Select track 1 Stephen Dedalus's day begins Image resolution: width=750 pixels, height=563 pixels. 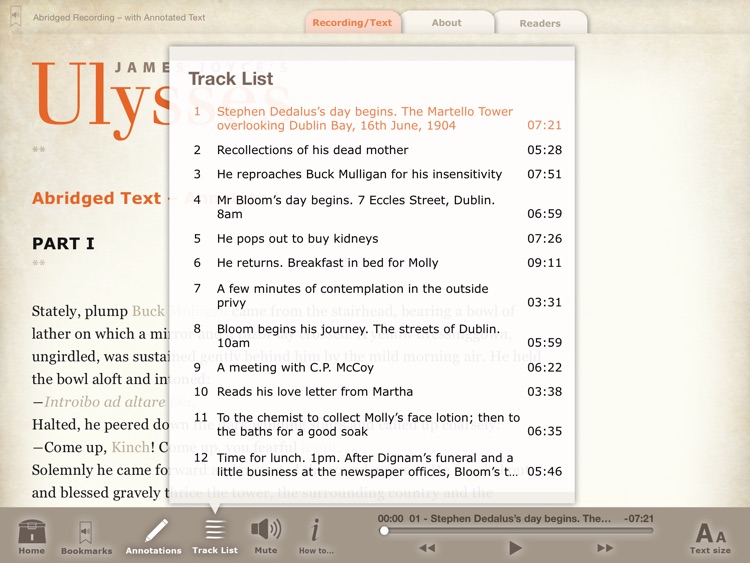point(377,118)
